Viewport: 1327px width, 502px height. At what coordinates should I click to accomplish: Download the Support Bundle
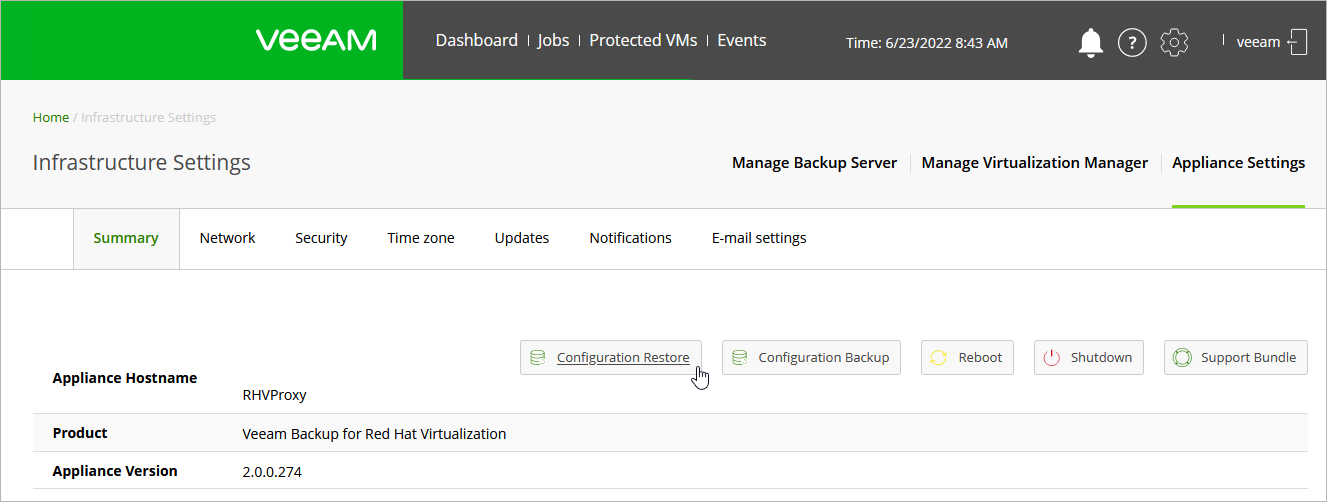[x=1235, y=357]
